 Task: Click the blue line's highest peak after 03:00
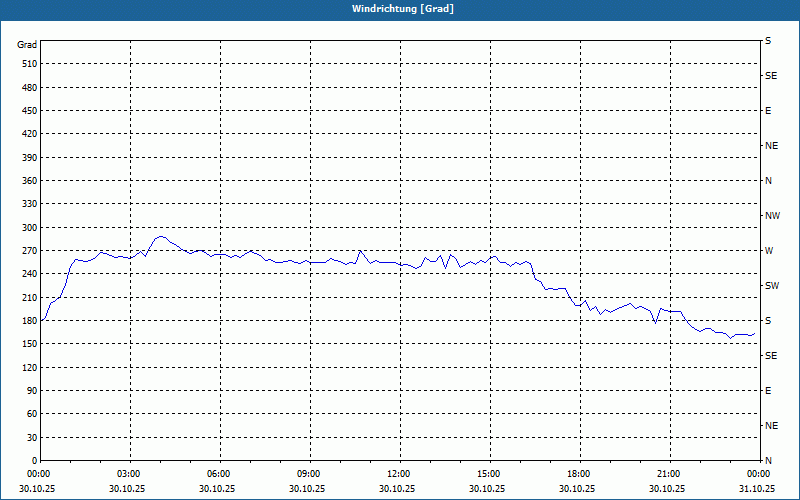pos(161,236)
